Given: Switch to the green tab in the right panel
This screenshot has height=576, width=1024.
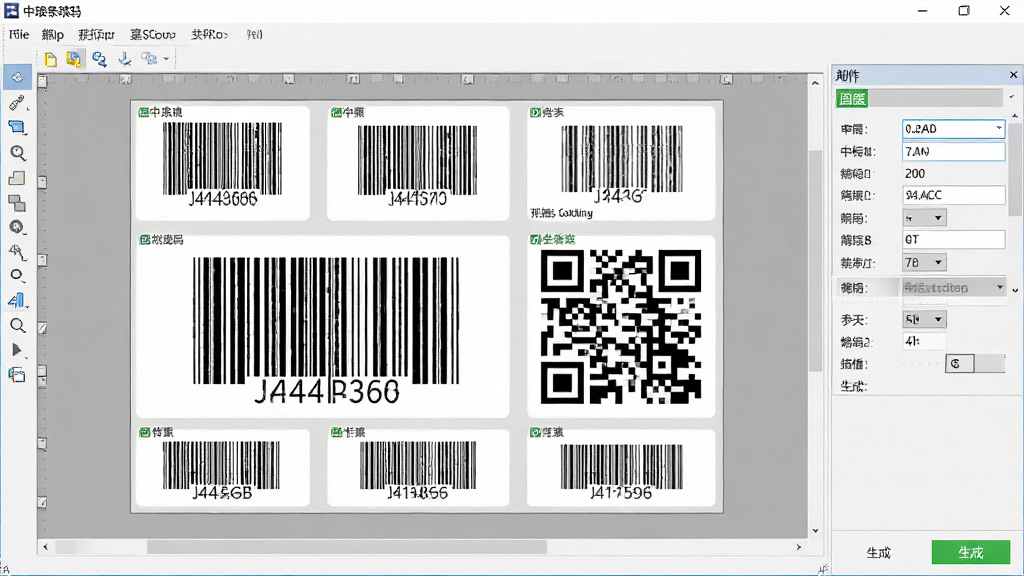Looking at the screenshot, I should pos(852,99).
